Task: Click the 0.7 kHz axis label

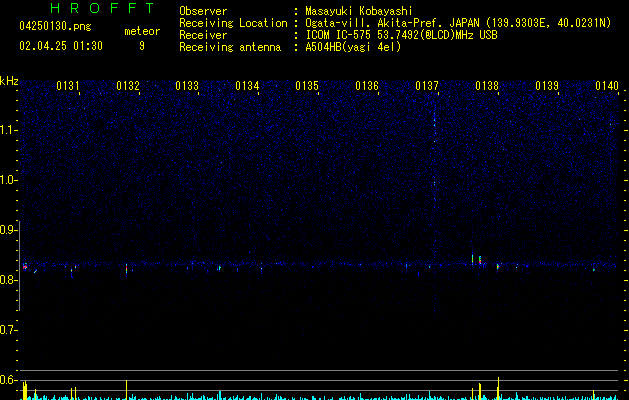Action: (x=7, y=330)
